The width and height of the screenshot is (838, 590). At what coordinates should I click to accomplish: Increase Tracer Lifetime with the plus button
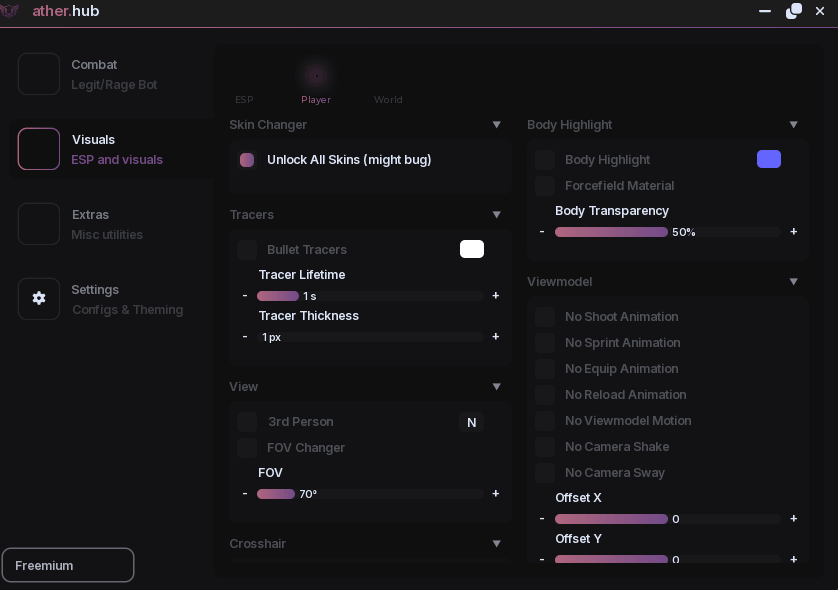(x=495, y=296)
